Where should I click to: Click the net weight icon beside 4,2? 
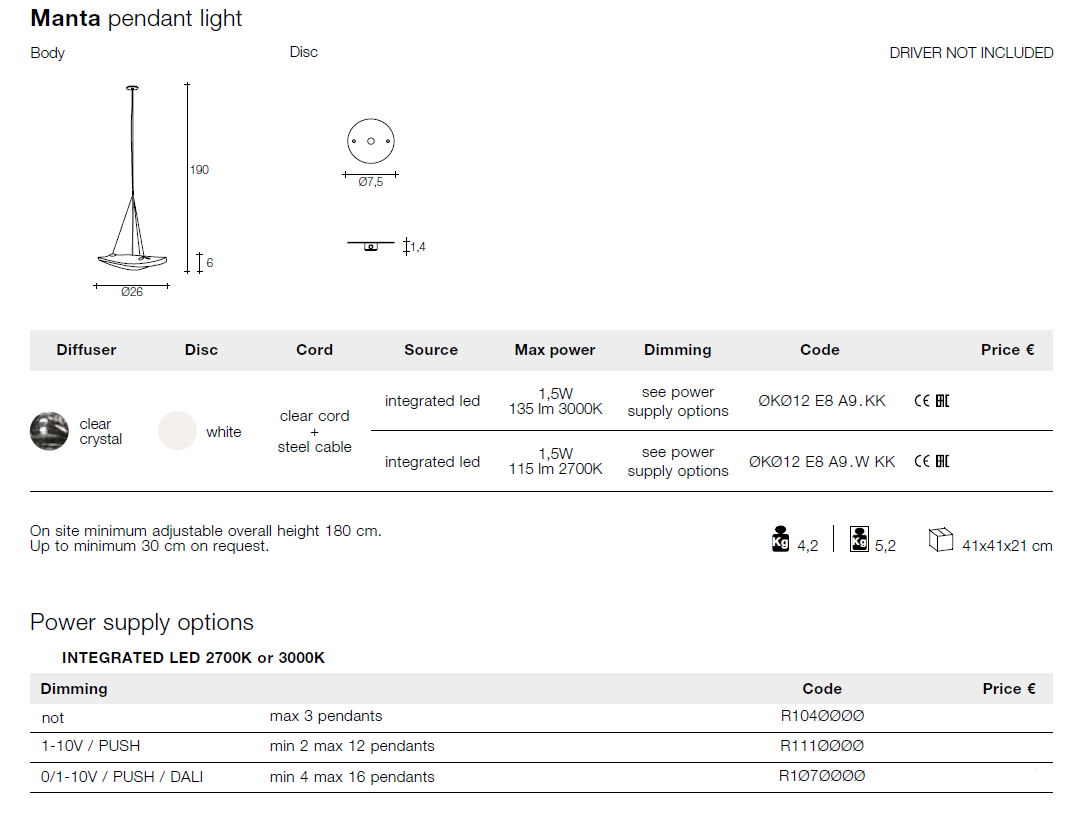click(x=780, y=539)
